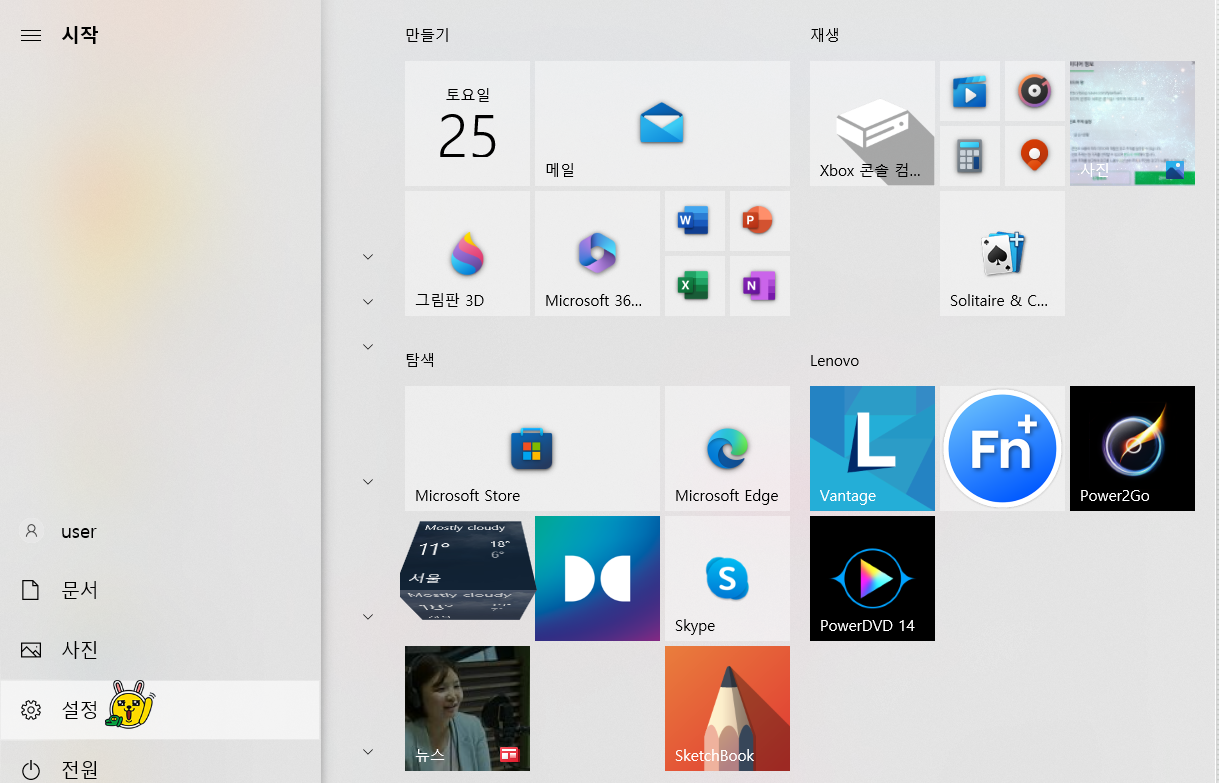Open 설정 with the gear icon
The height and width of the screenshot is (783, 1219).
(160, 710)
